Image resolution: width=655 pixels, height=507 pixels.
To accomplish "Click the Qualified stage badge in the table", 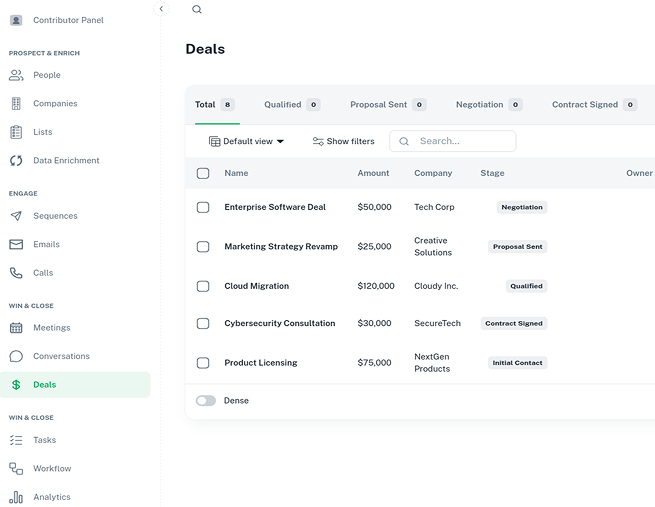I will pyautogui.click(x=526, y=286).
